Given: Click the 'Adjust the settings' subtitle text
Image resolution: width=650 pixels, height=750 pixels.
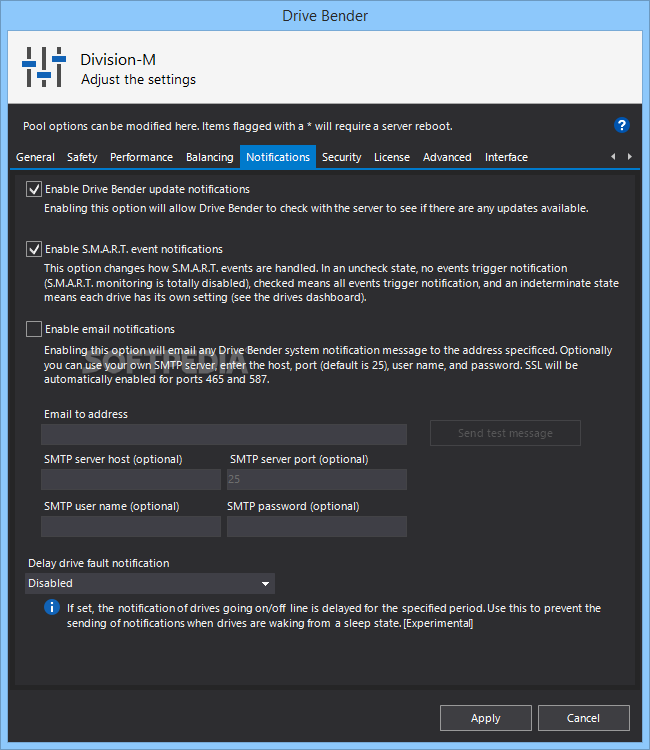Looking at the screenshot, I should click(138, 79).
